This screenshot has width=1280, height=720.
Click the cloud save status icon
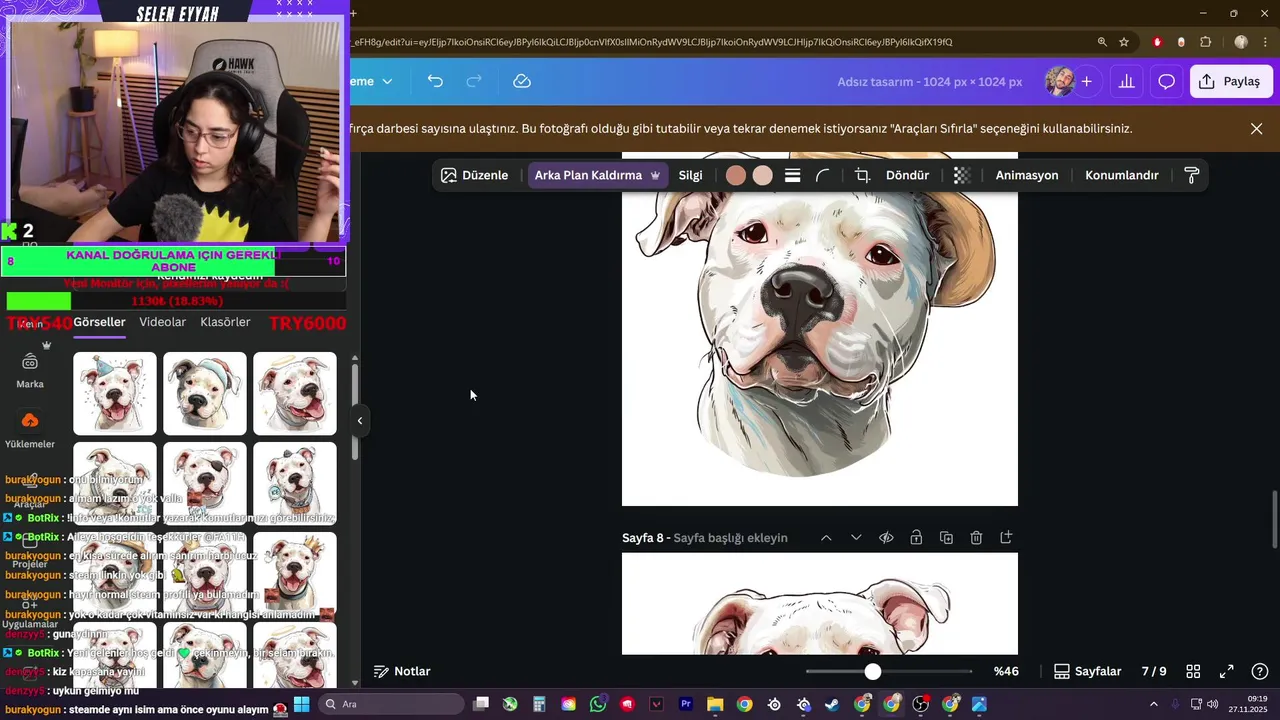[x=522, y=81]
